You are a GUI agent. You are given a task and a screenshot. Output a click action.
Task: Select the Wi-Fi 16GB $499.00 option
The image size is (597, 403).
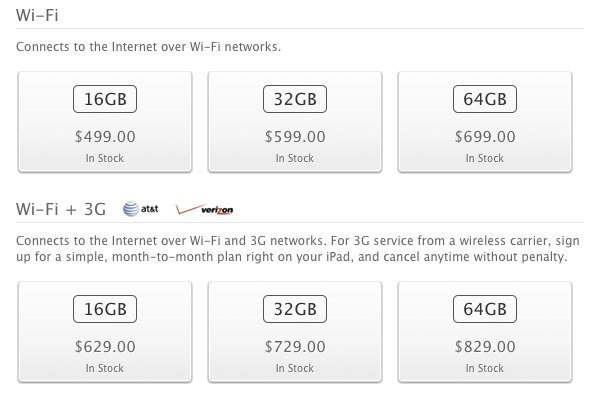coord(105,122)
